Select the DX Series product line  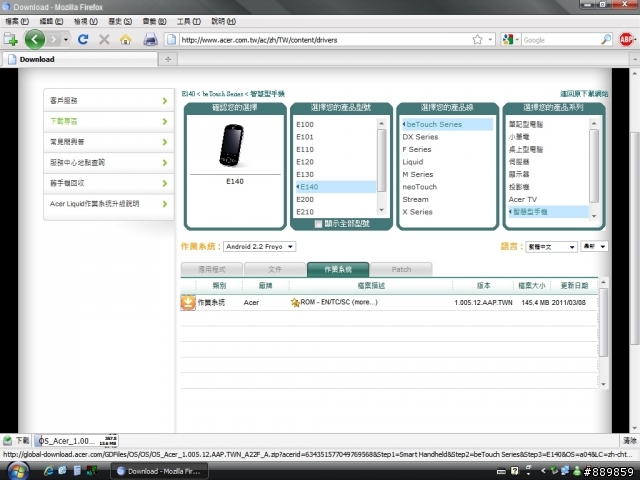(x=420, y=137)
